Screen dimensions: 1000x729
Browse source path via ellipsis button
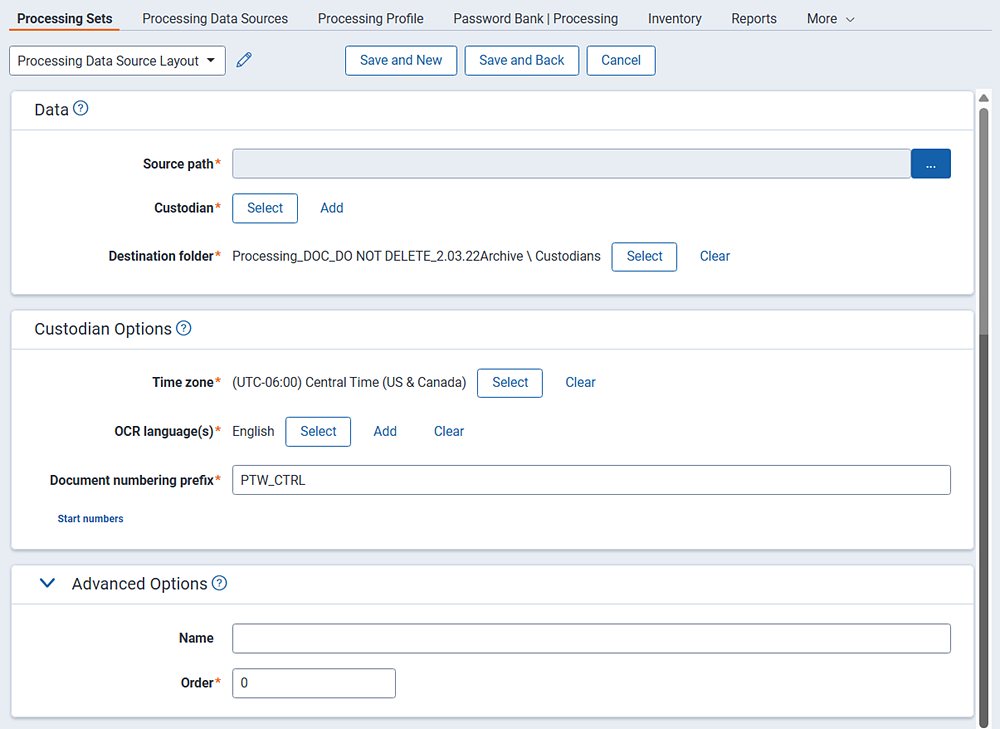tap(931, 163)
